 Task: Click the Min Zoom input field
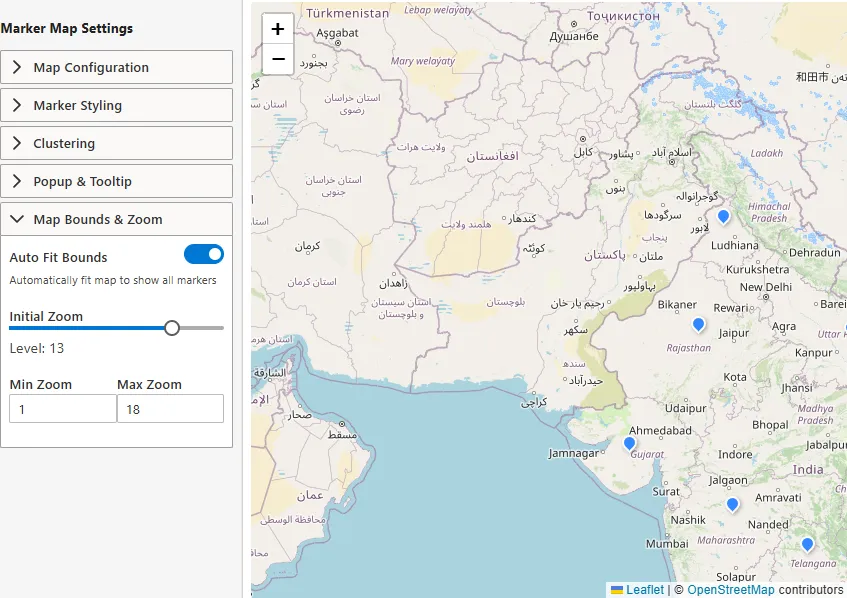coord(62,408)
